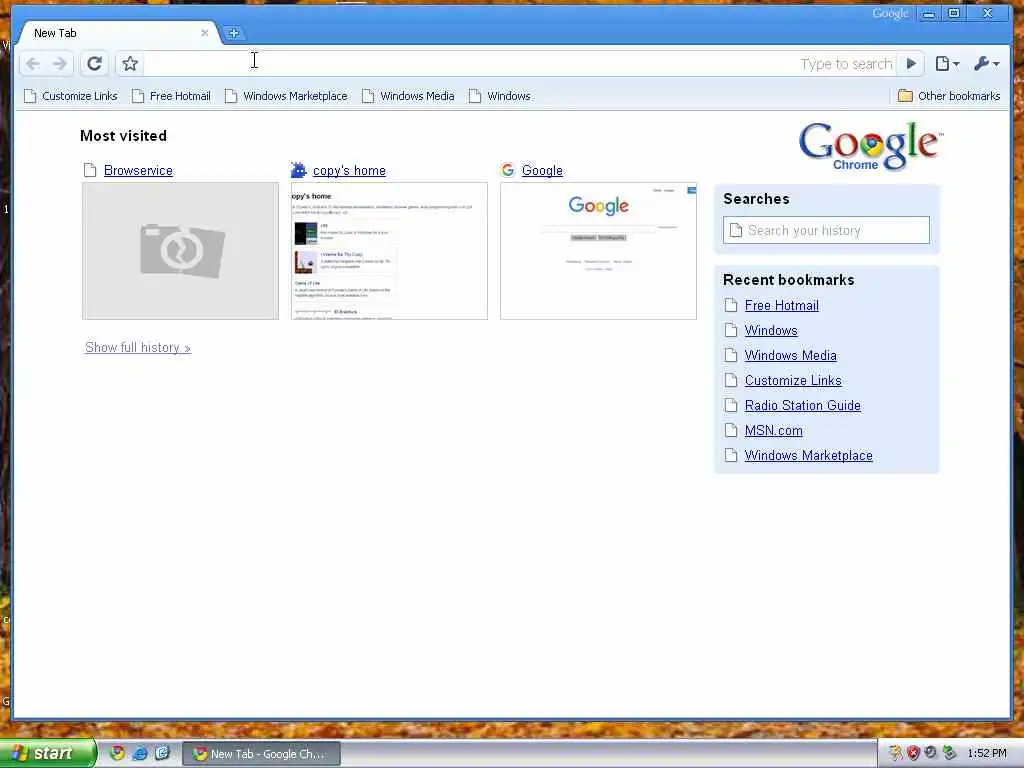The width and height of the screenshot is (1024, 768).
Task: Bookmark this page with the star icon
Action: [x=130, y=63]
